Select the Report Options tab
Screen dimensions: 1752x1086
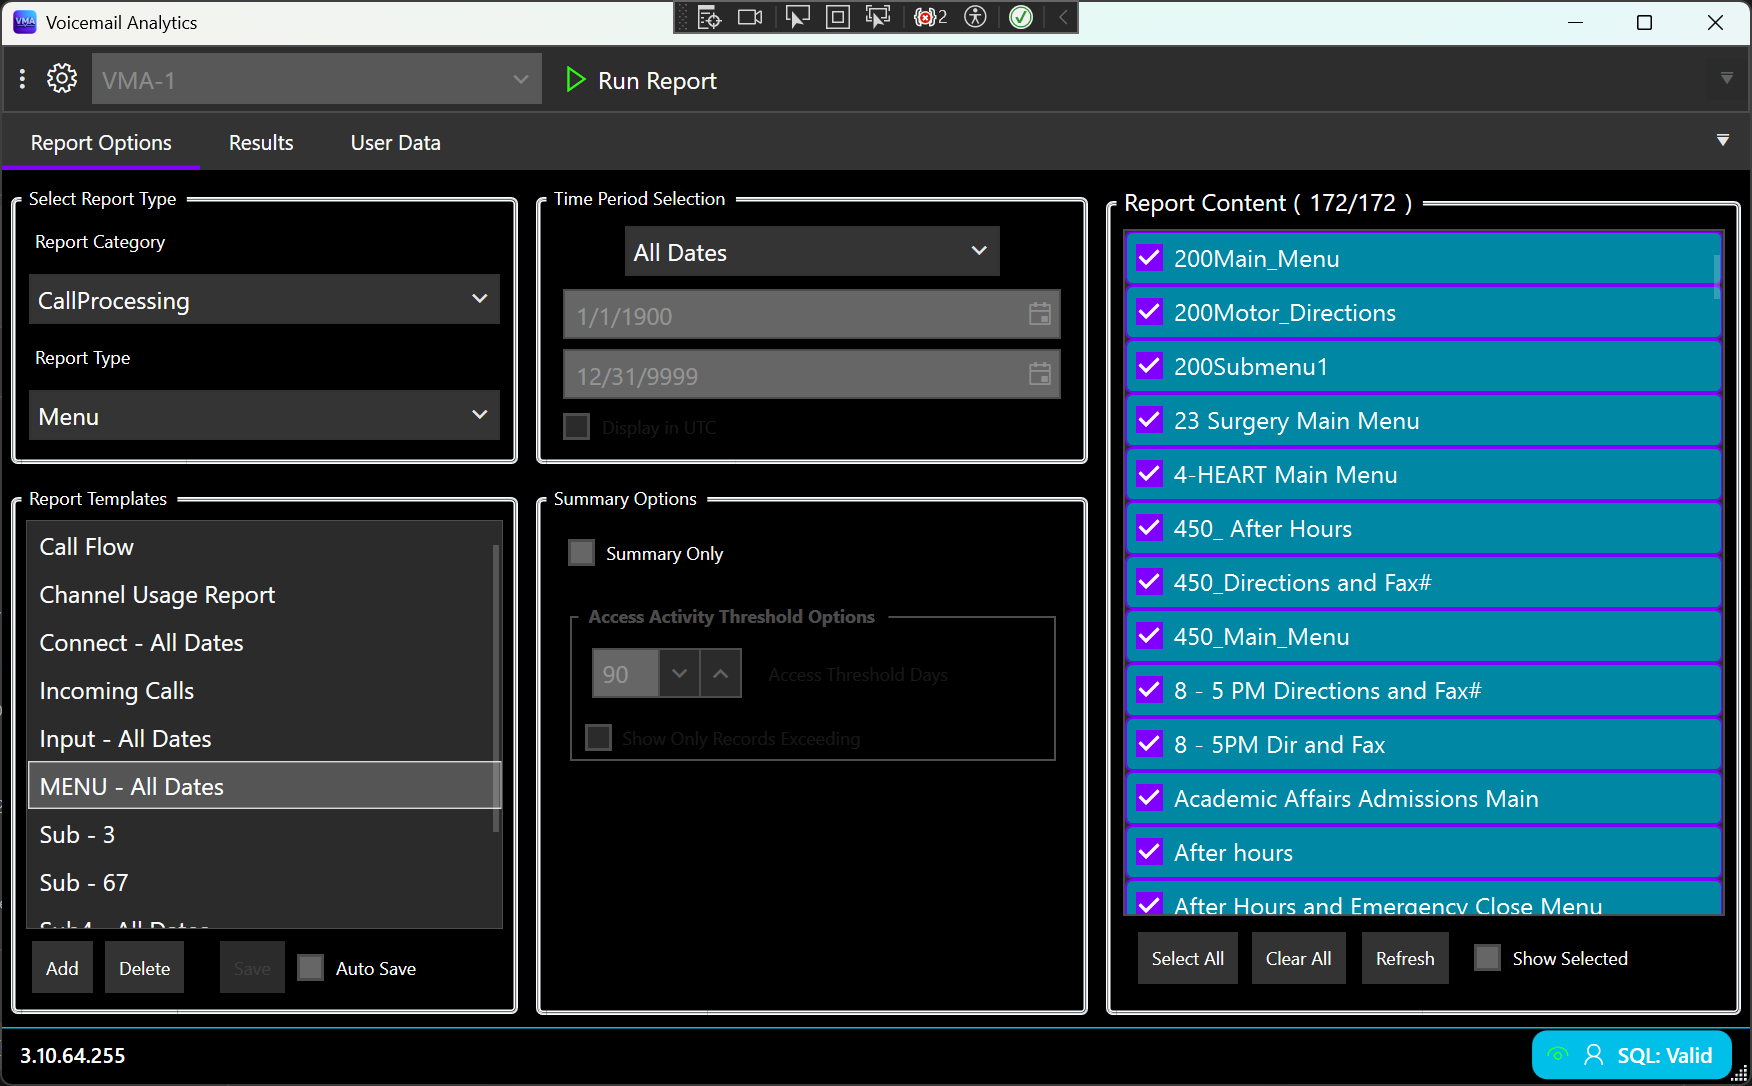pyautogui.click(x=101, y=142)
